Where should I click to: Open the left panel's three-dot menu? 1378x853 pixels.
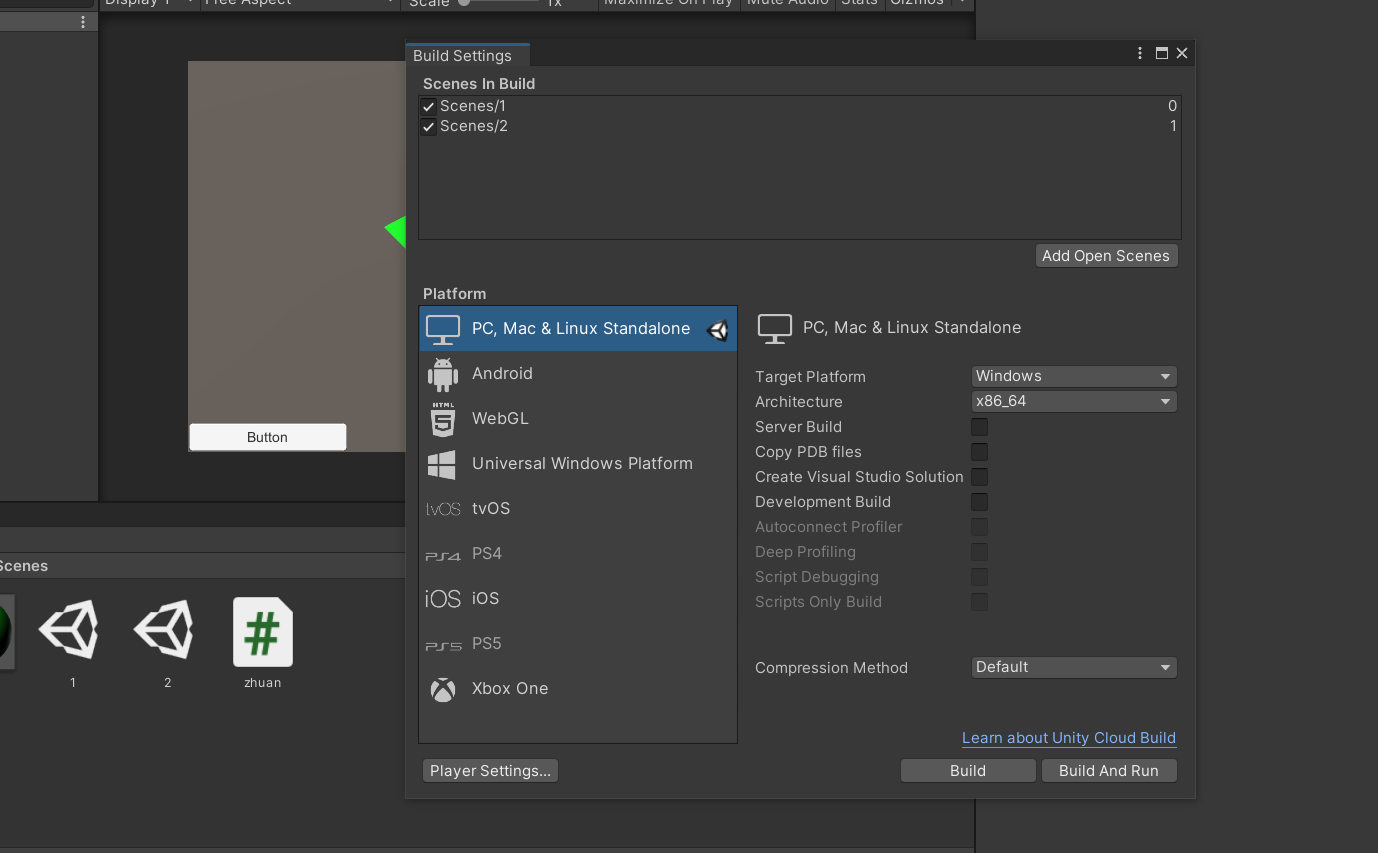pos(83,22)
